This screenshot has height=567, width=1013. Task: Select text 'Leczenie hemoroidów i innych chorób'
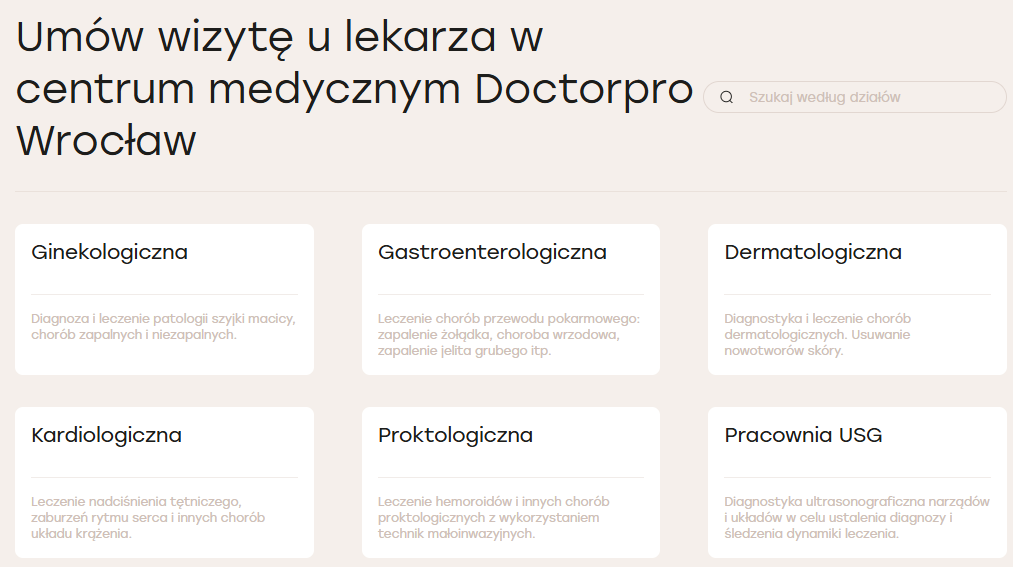(x=494, y=502)
